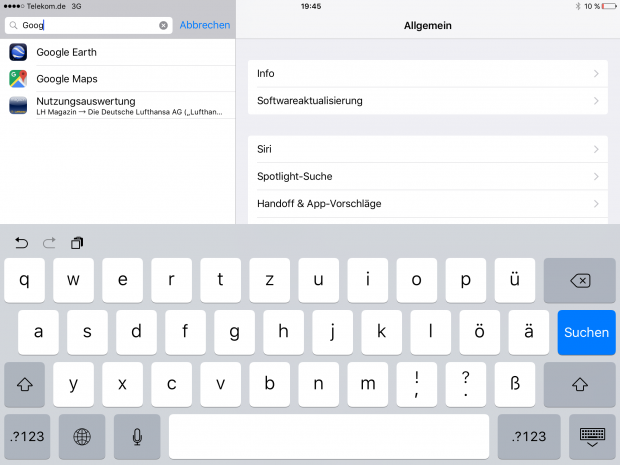Tap the a key
620x465 pixels.
pos(38,332)
